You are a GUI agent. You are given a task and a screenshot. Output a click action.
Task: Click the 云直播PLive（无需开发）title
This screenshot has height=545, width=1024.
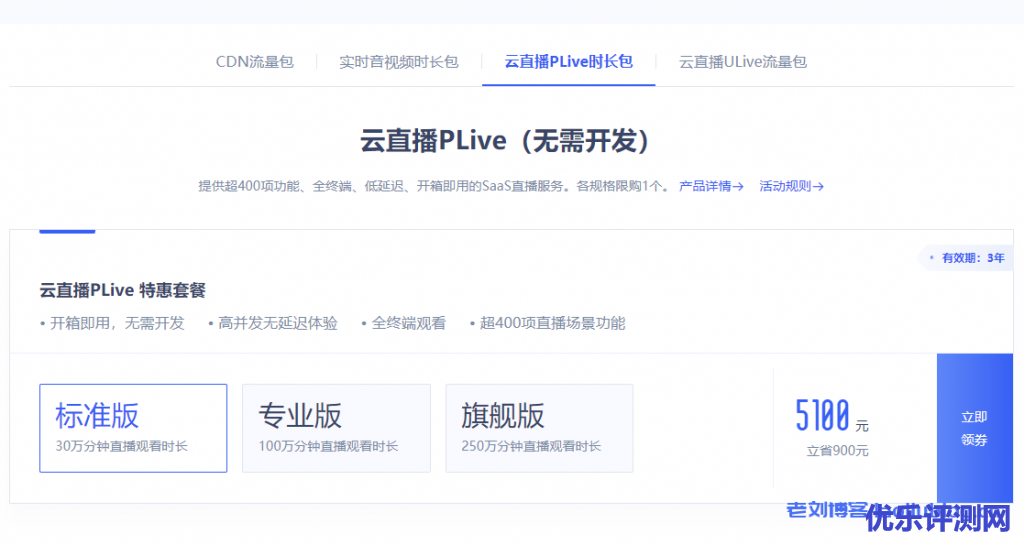pyautogui.click(x=505, y=141)
